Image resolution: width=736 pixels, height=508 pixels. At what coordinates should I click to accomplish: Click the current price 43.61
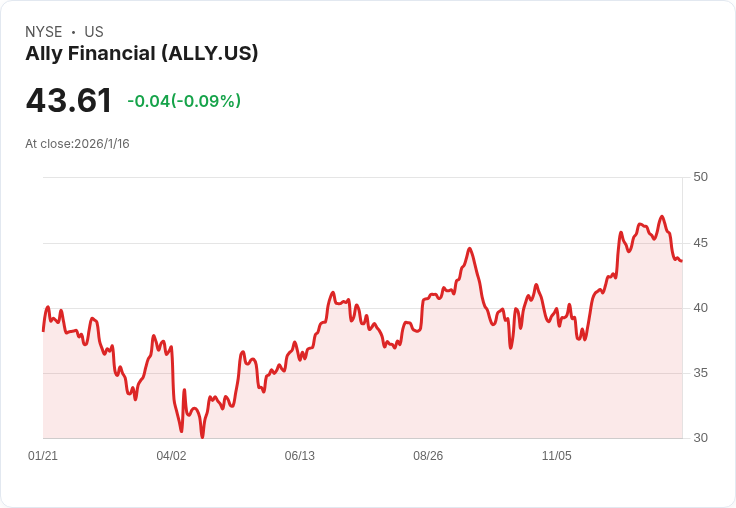click(x=69, y=100)
